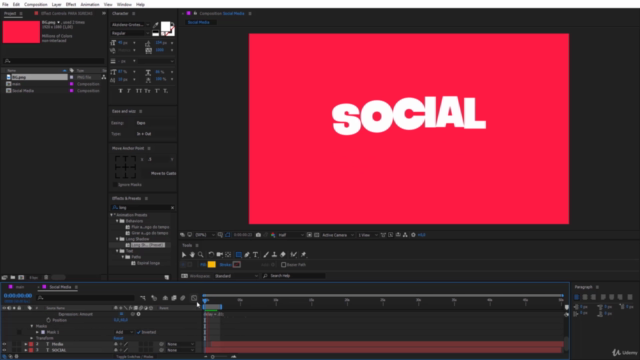Image resolution: width=640 pixels, height=360 pixels.
Task: Select the Pen tool
Action: (247, 255)
